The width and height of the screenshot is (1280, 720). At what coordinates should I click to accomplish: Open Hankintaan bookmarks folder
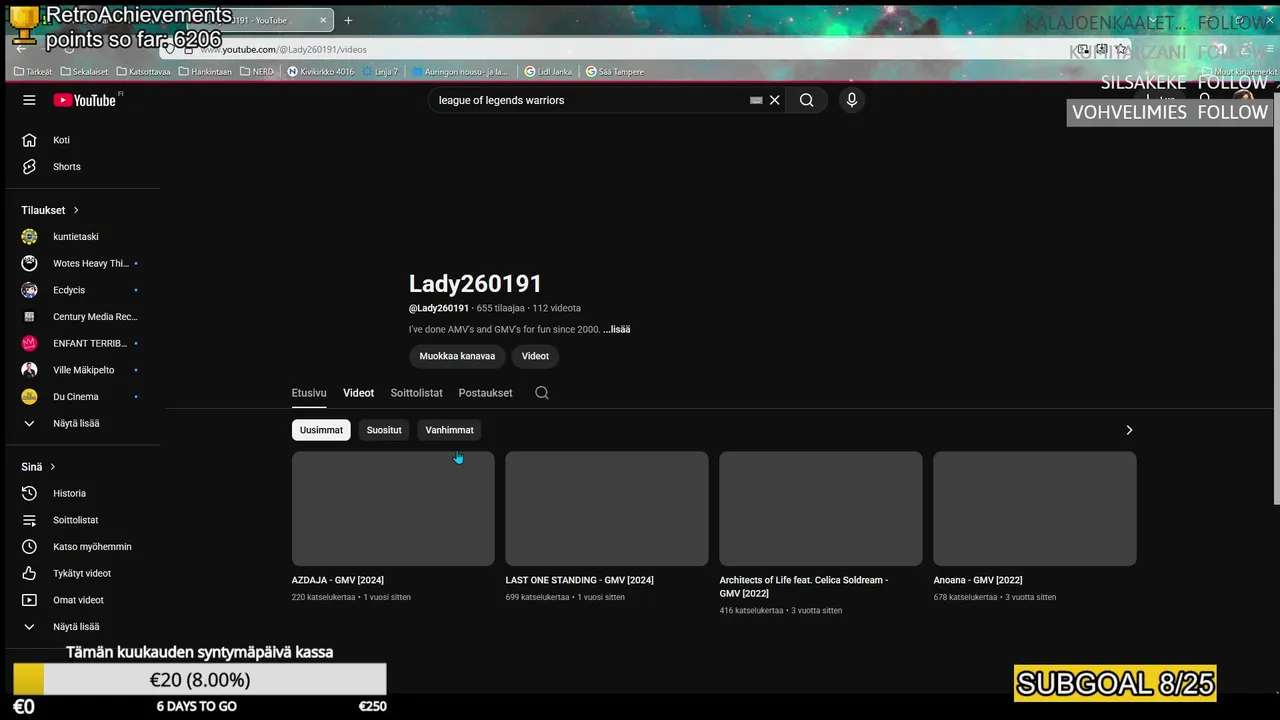pos(205,72)
